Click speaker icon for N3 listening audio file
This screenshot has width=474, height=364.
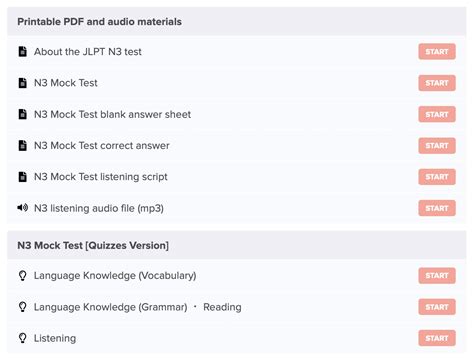coord(22,208)
